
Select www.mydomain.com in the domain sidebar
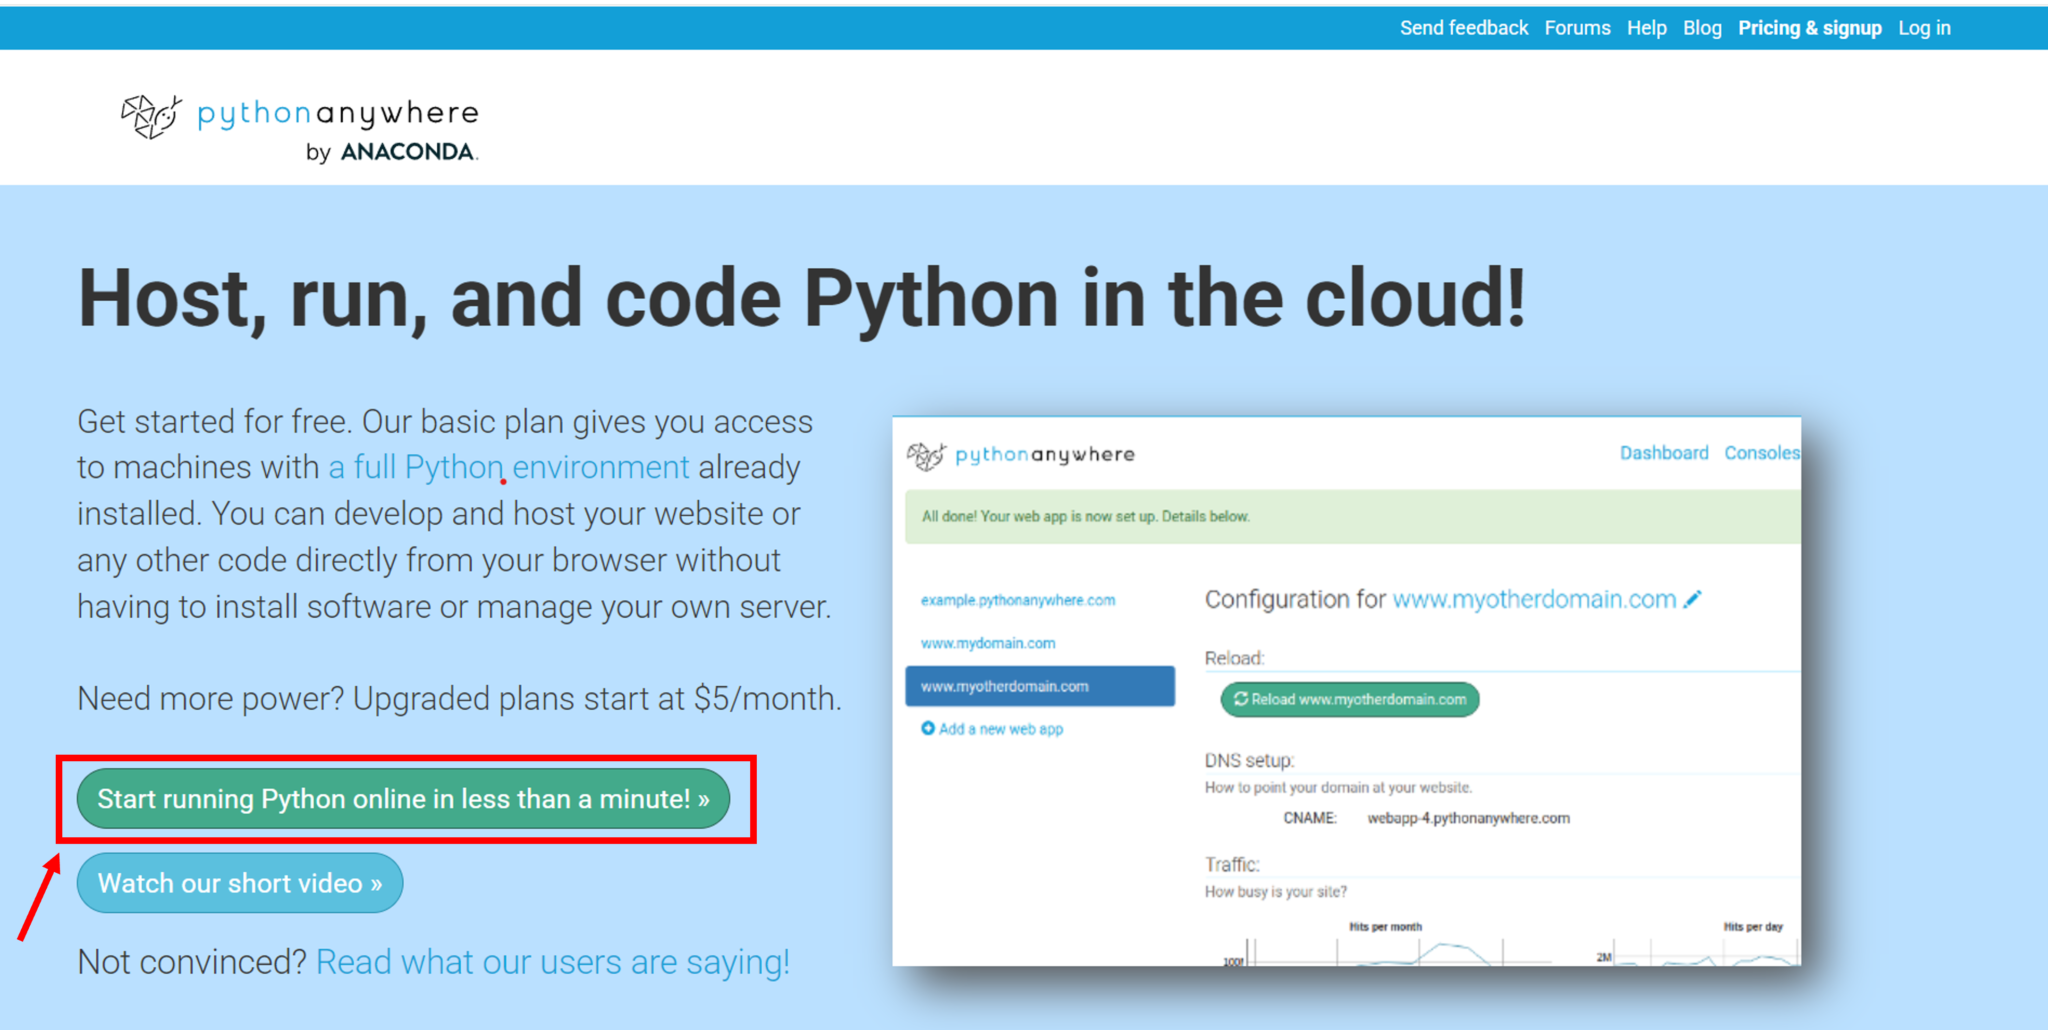coord(988,643)
